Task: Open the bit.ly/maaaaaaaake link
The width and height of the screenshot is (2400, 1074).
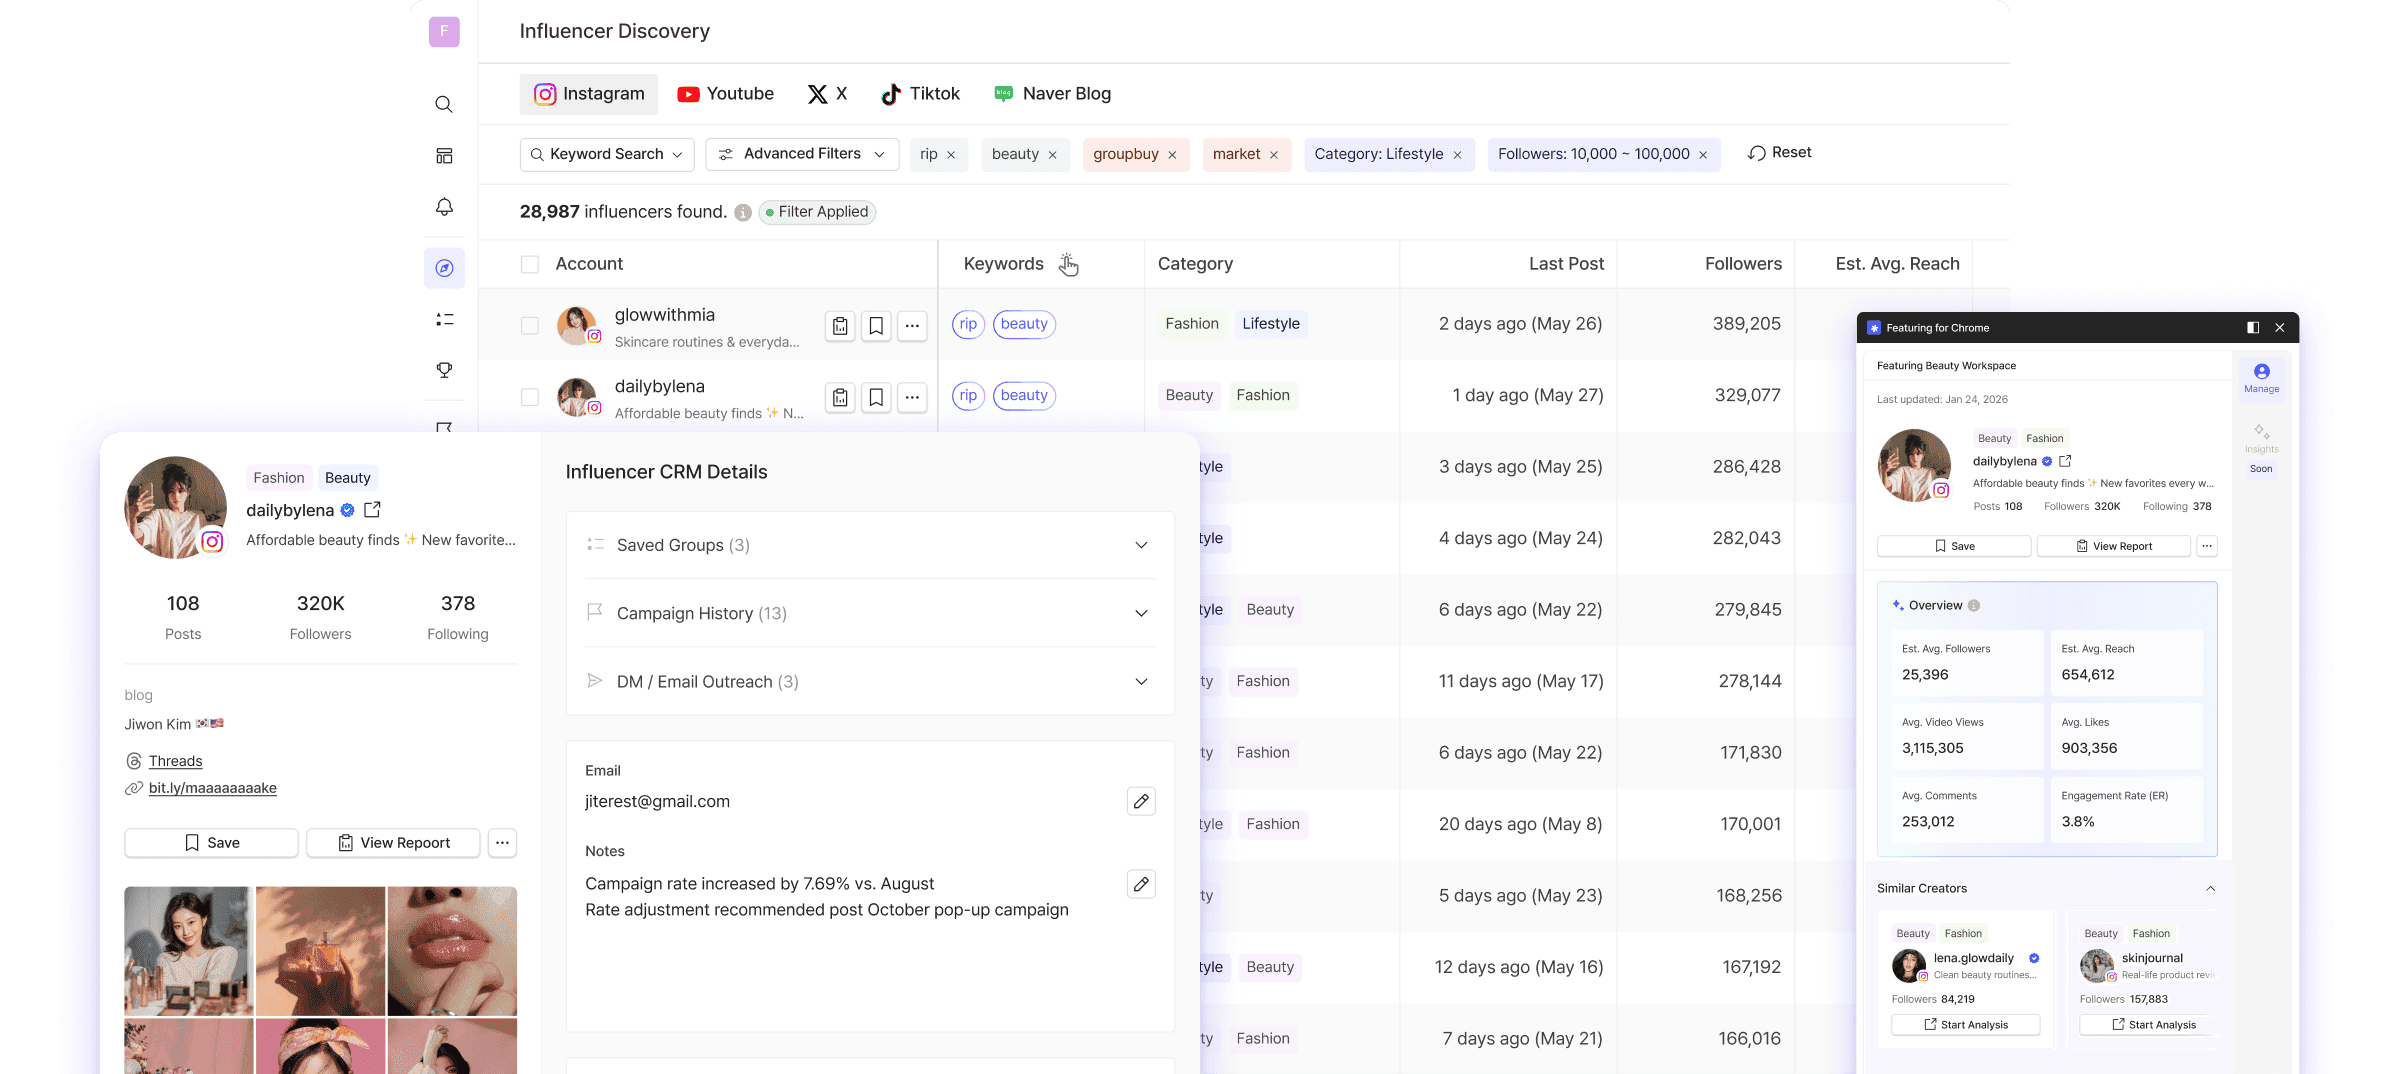Action: pyautogui.click(x=212, y=788)
